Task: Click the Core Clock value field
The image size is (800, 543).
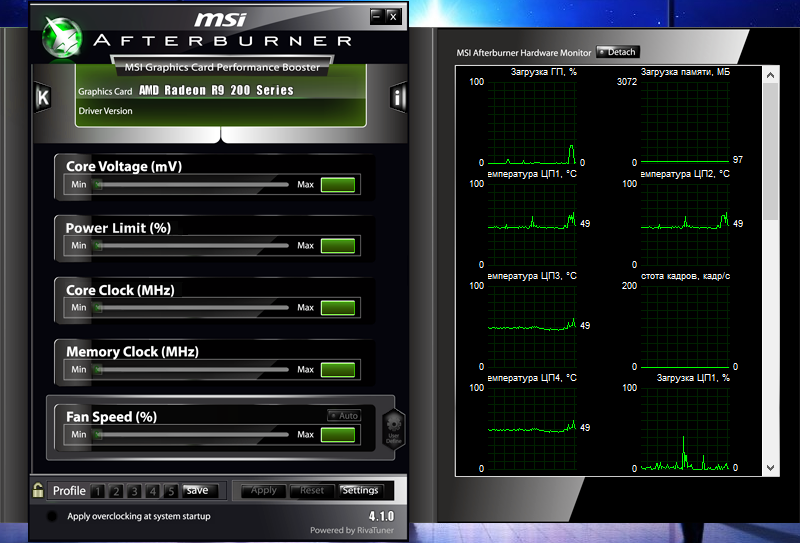Action: pyautogui.click(x=338, y=308)
